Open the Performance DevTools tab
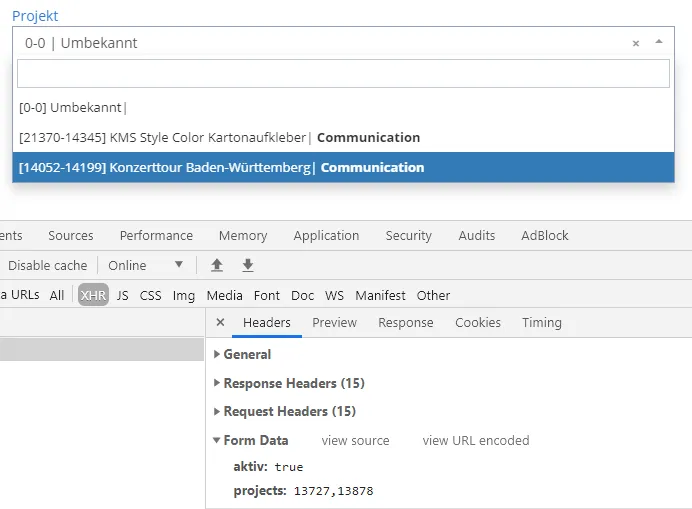Viewport: 692px width, 509px height. [x=156, y=235]
